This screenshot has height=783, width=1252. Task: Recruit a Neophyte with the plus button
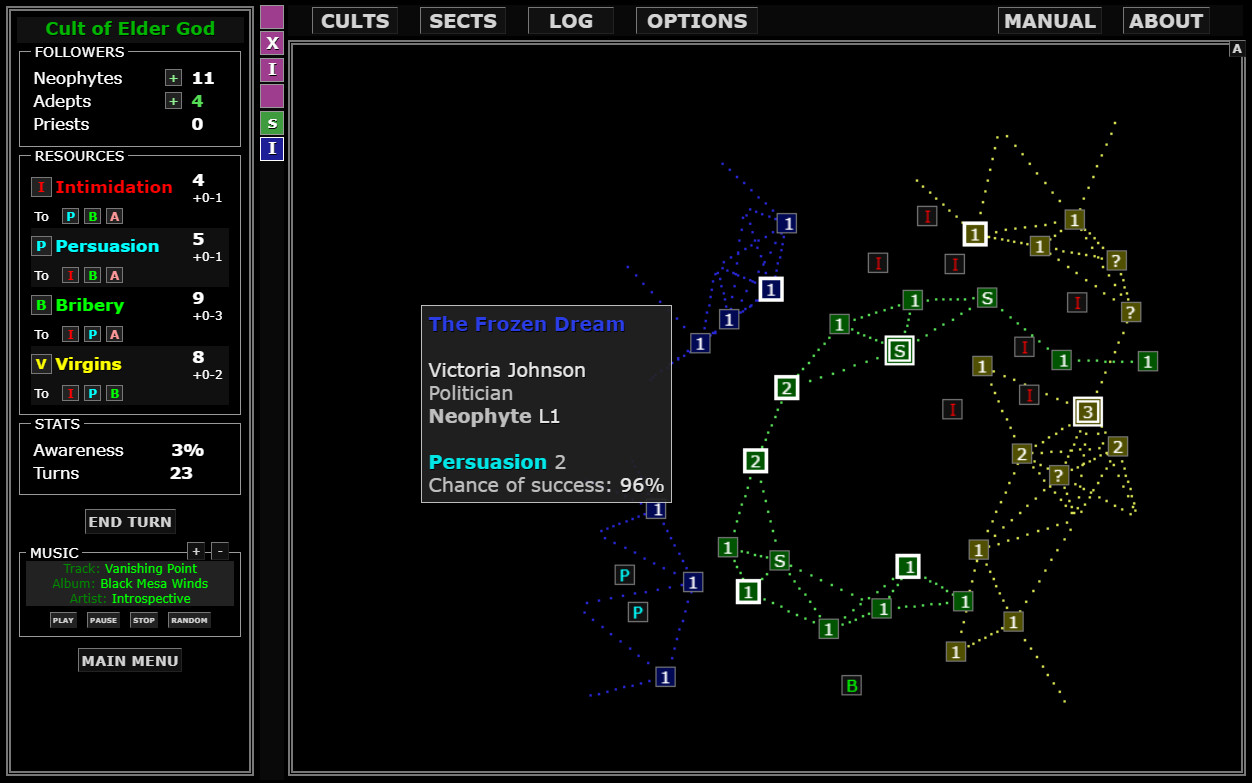pos(173,77)
